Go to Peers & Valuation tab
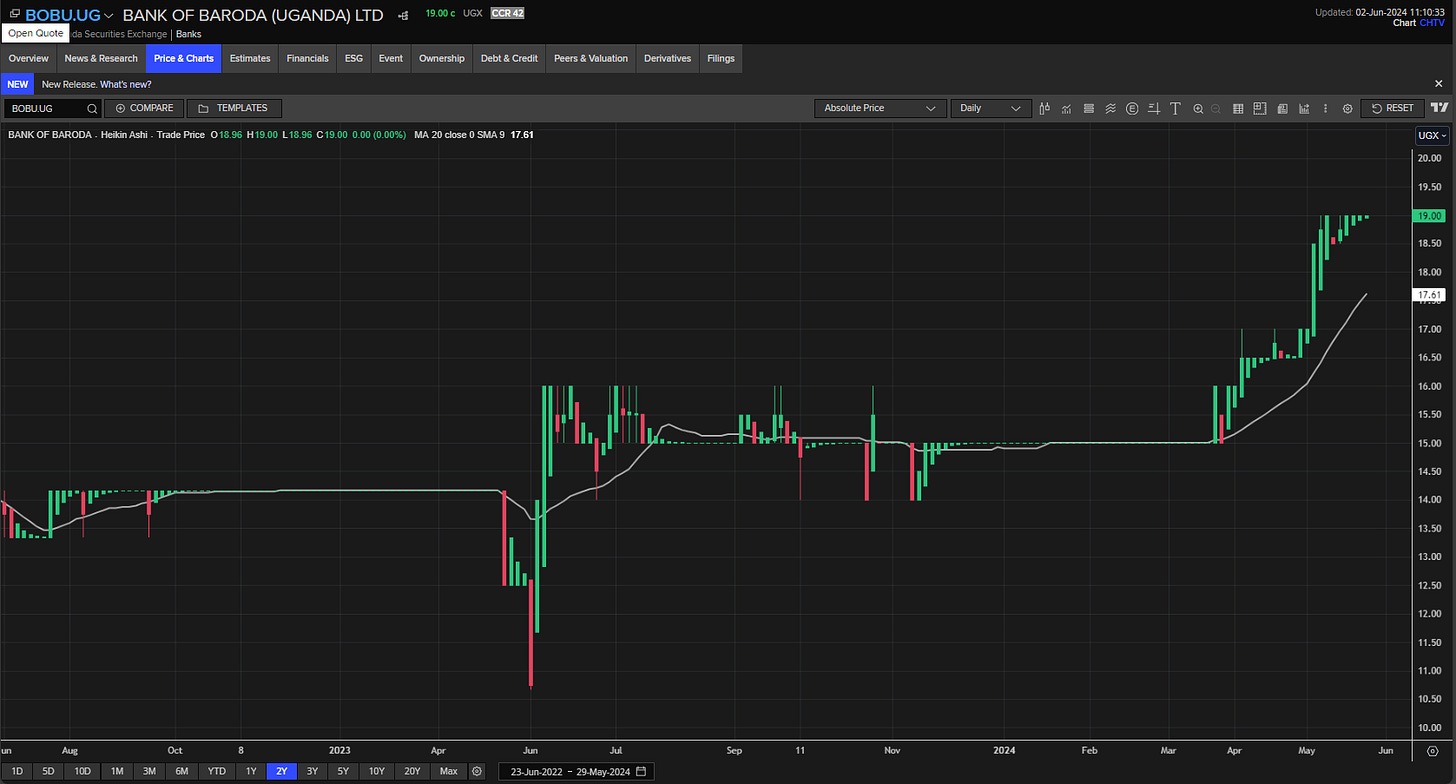This screenshot has width=1456, height=784. pos(591,58)
